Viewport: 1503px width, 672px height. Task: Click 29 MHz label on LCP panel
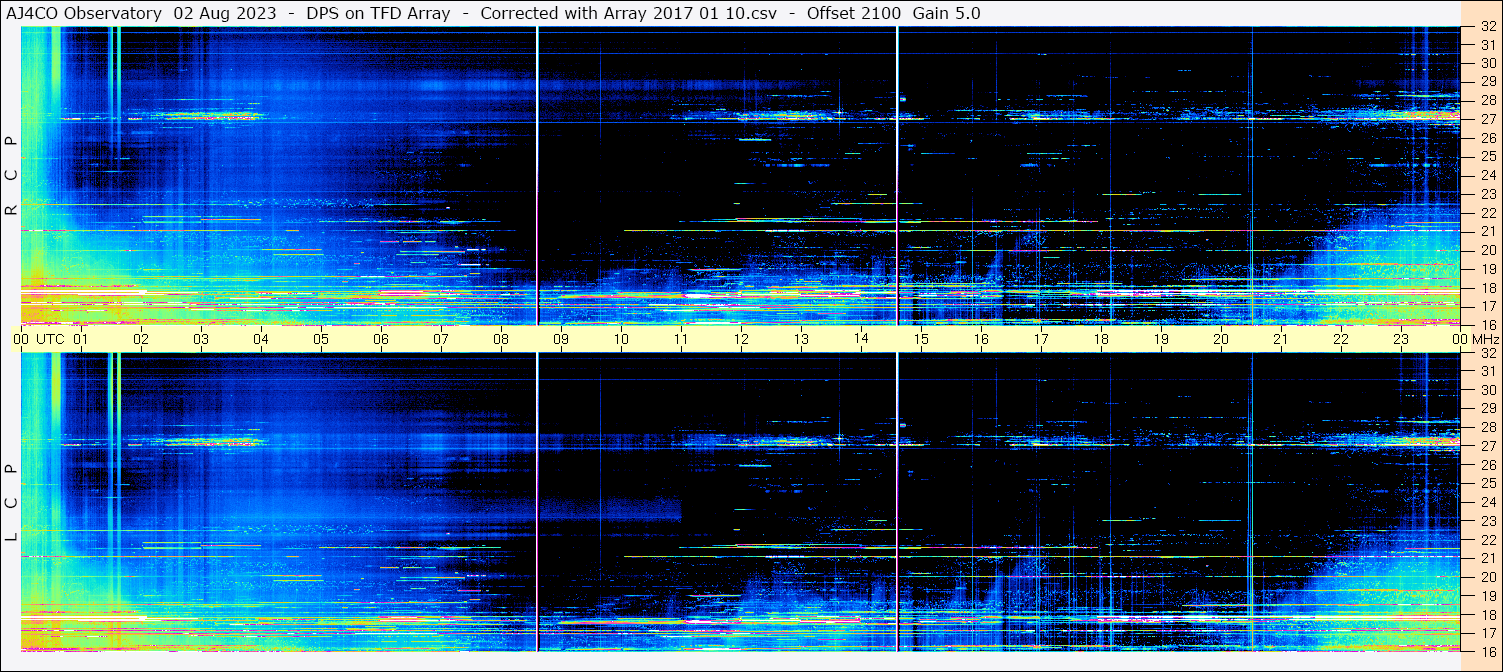pos(1488,409)
